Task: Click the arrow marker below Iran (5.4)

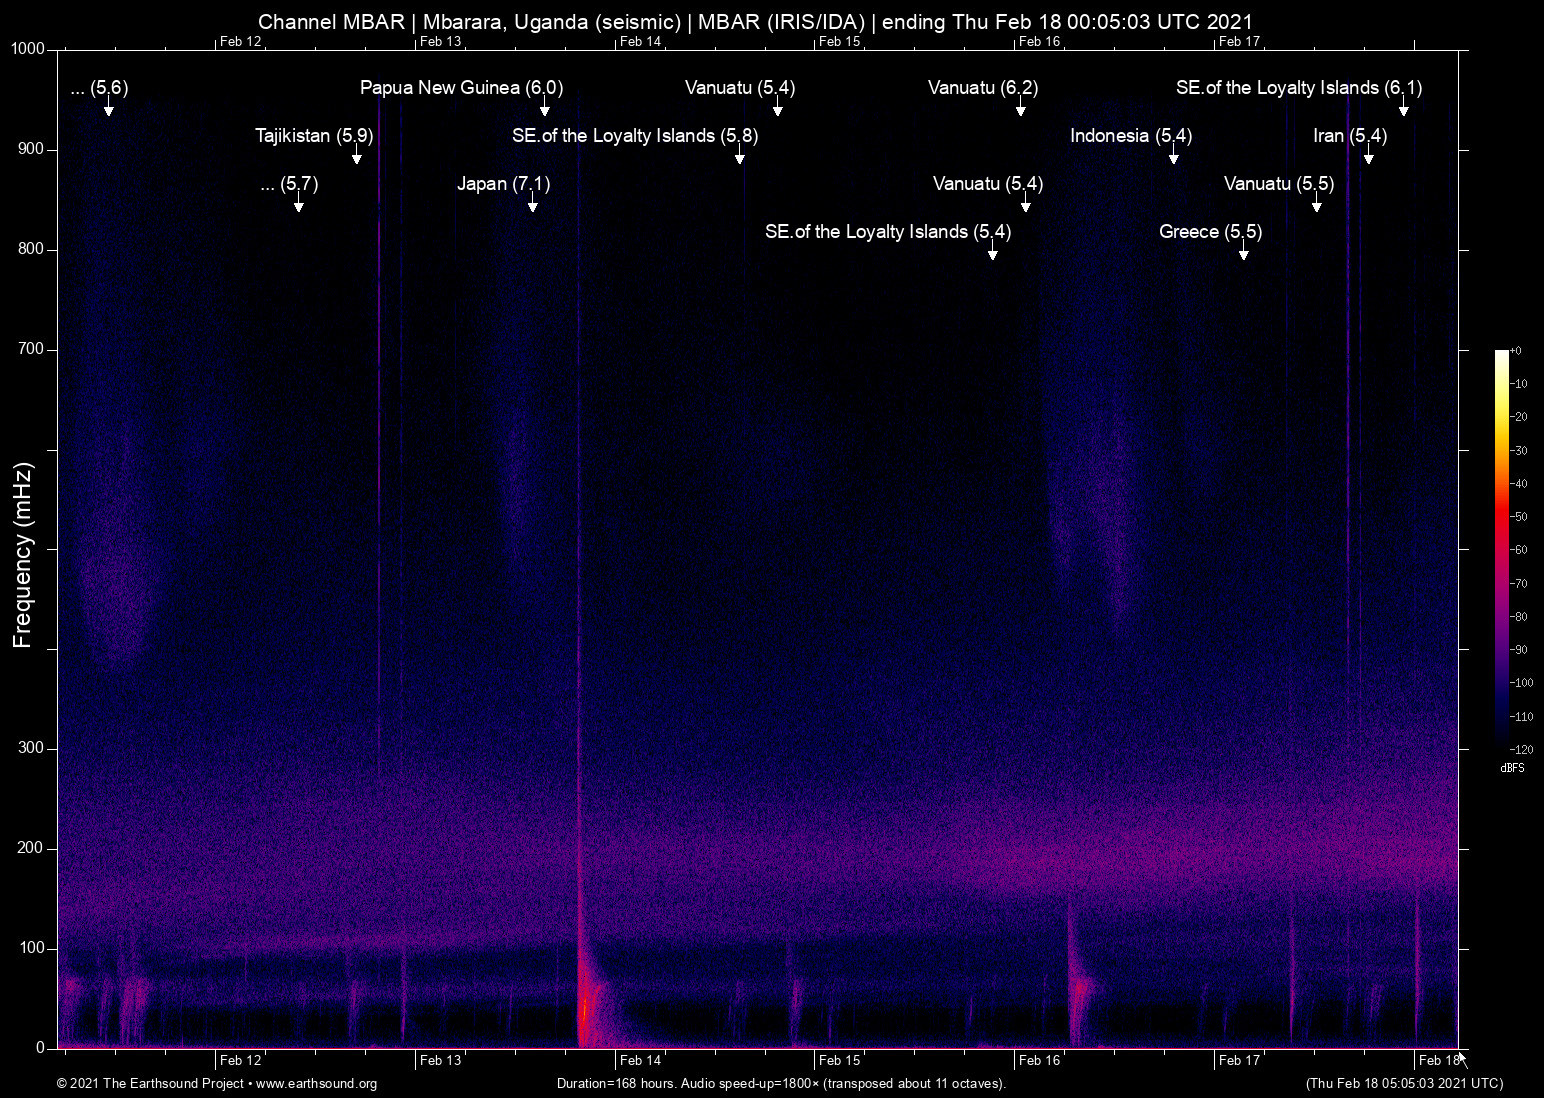Action: tap(1369, 156)
